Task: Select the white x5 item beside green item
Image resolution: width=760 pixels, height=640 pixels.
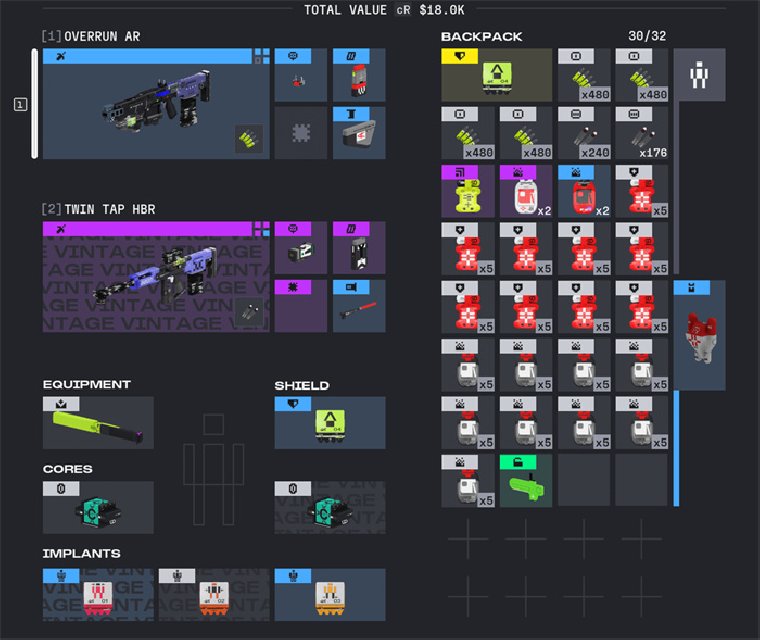Action: point(468,481)
